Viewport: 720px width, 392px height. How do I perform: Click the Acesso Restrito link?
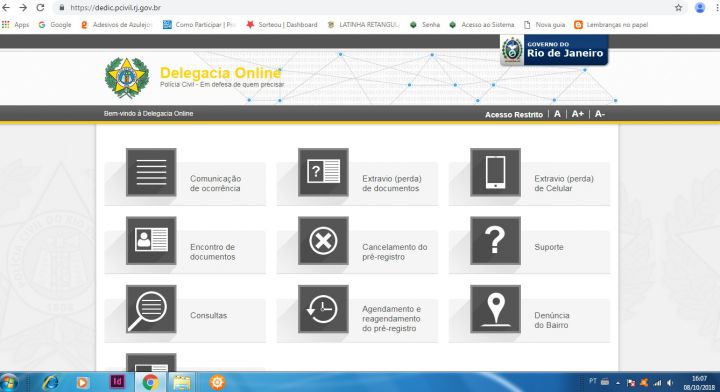coord(514,115)
